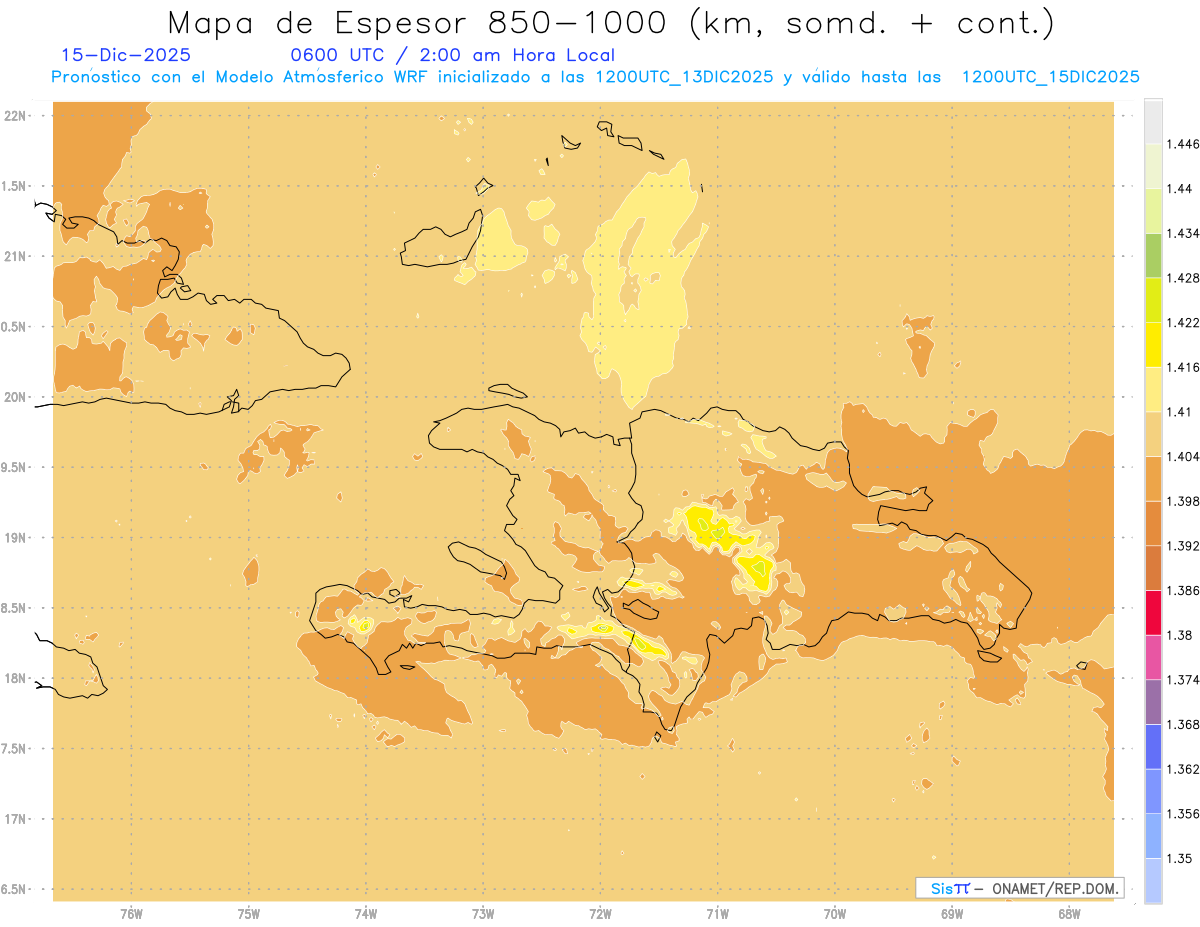
Task: Click the purple swatch in the color legend
Action: [1153, 701]
